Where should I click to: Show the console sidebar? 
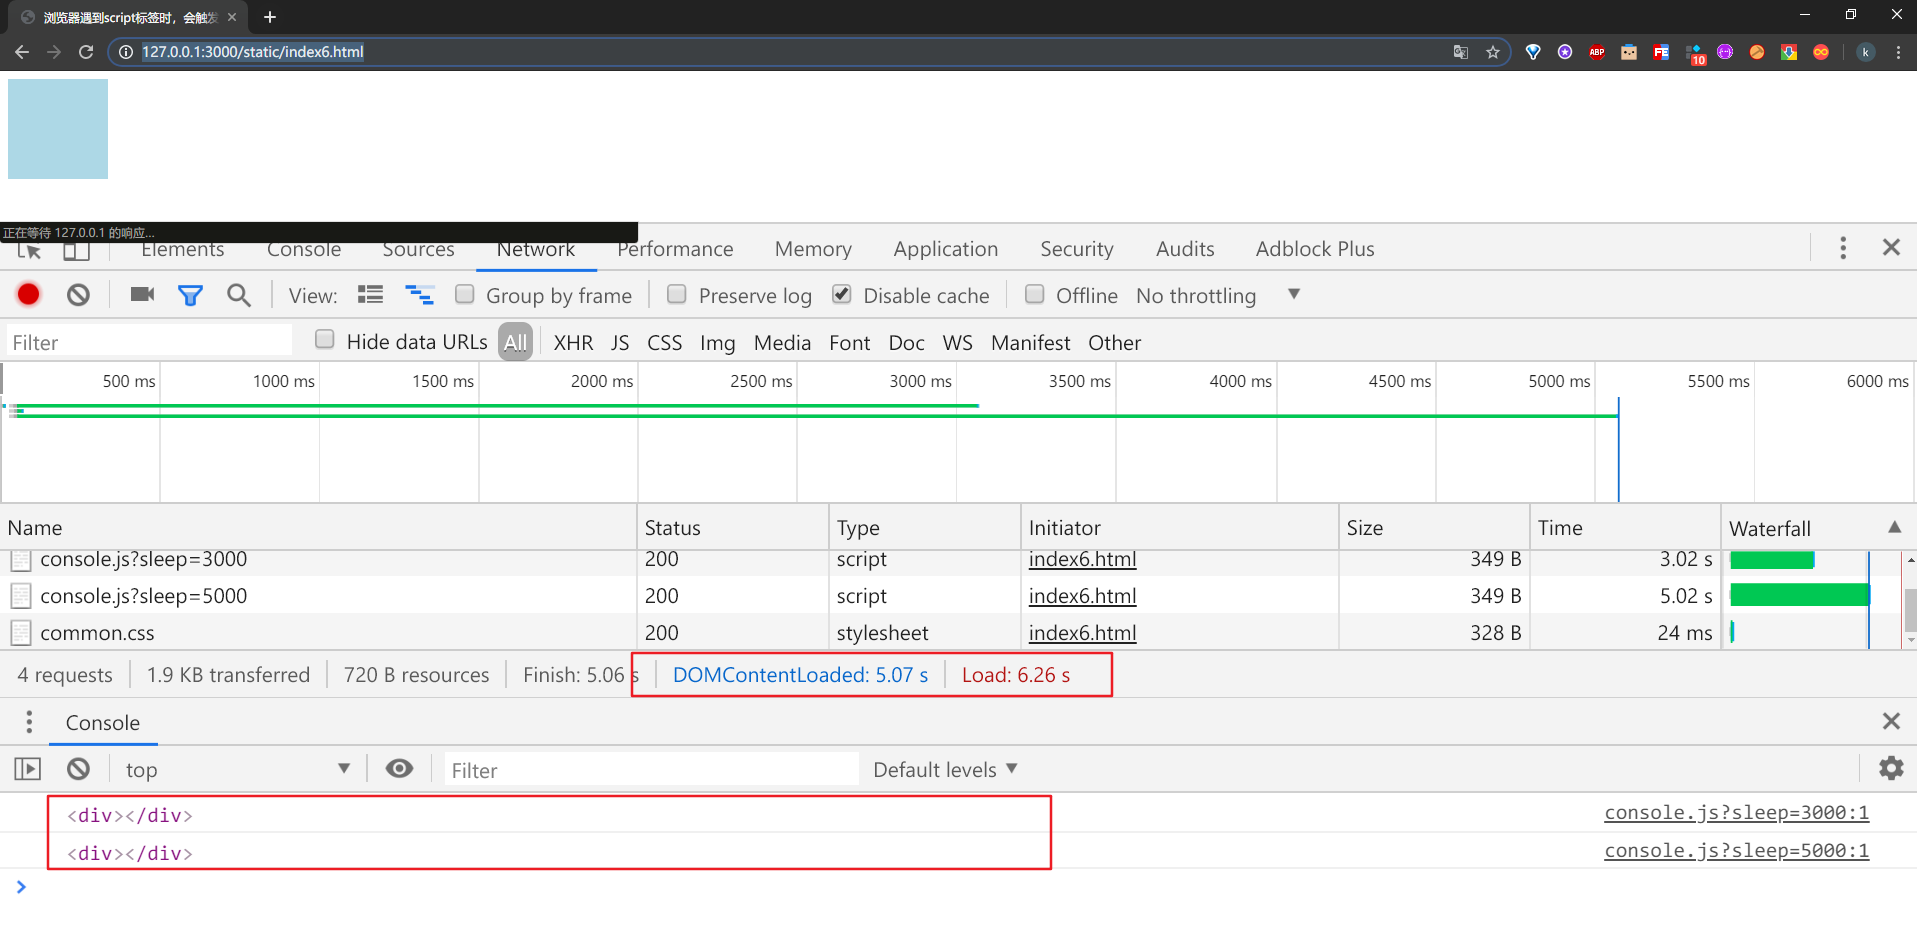pyautogui.click(x=28, y=768)
